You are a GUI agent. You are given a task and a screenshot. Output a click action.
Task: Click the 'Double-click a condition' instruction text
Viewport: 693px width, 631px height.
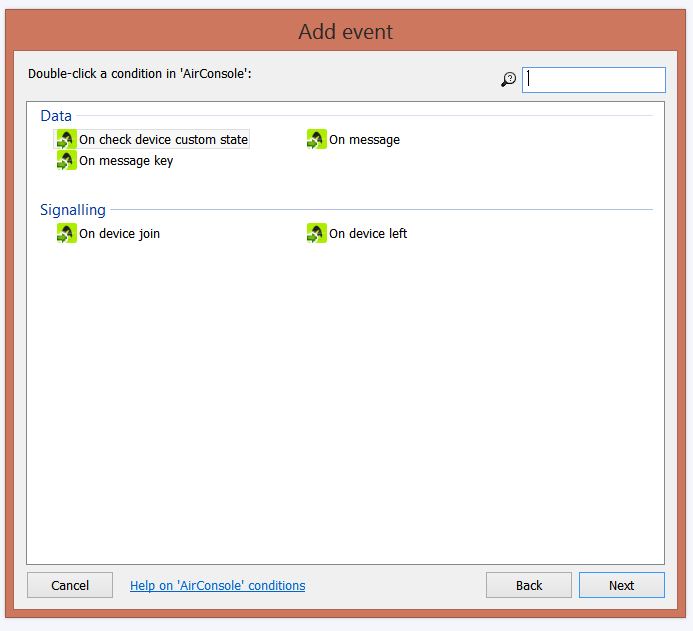click(x=139, y=74)
